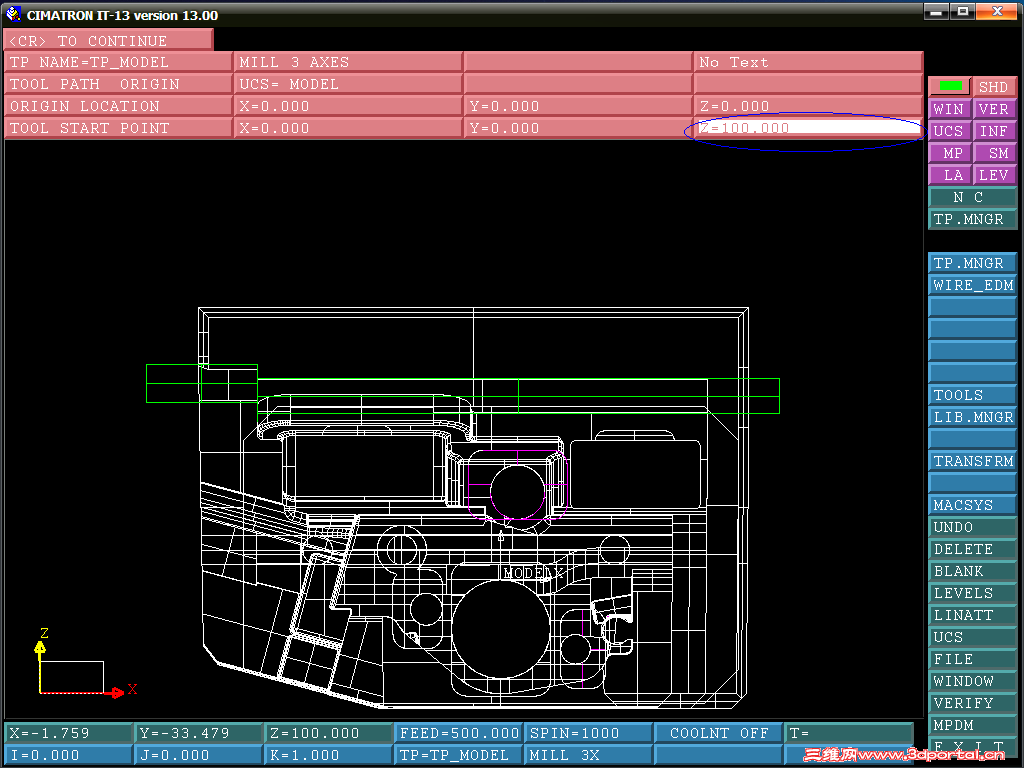Viewport: 1024px width, 768px height.
Task: Click the INF info button
Action: (995, 131)
